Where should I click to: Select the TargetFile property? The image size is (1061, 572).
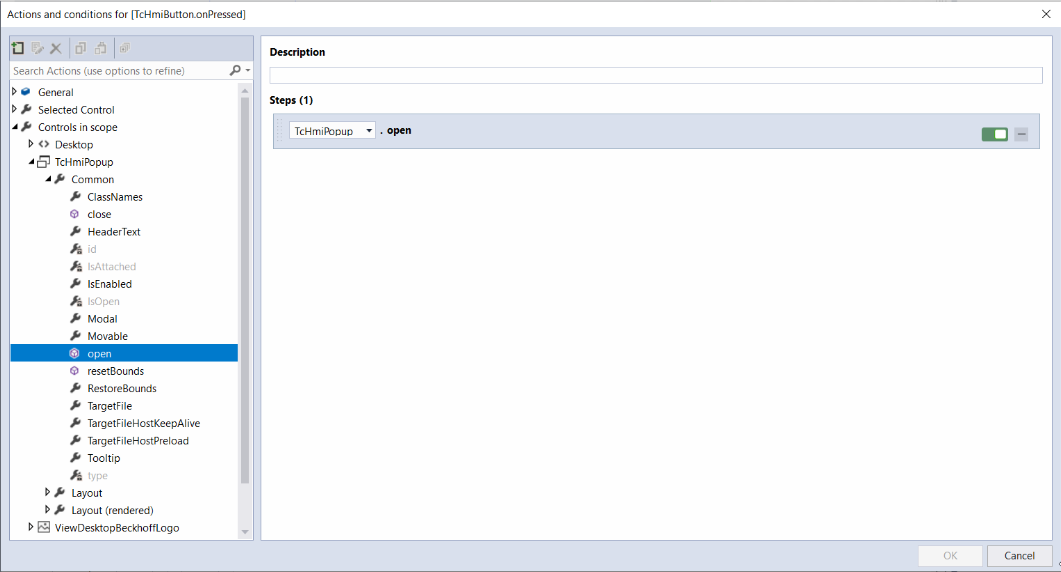click(x=110, y=406)
